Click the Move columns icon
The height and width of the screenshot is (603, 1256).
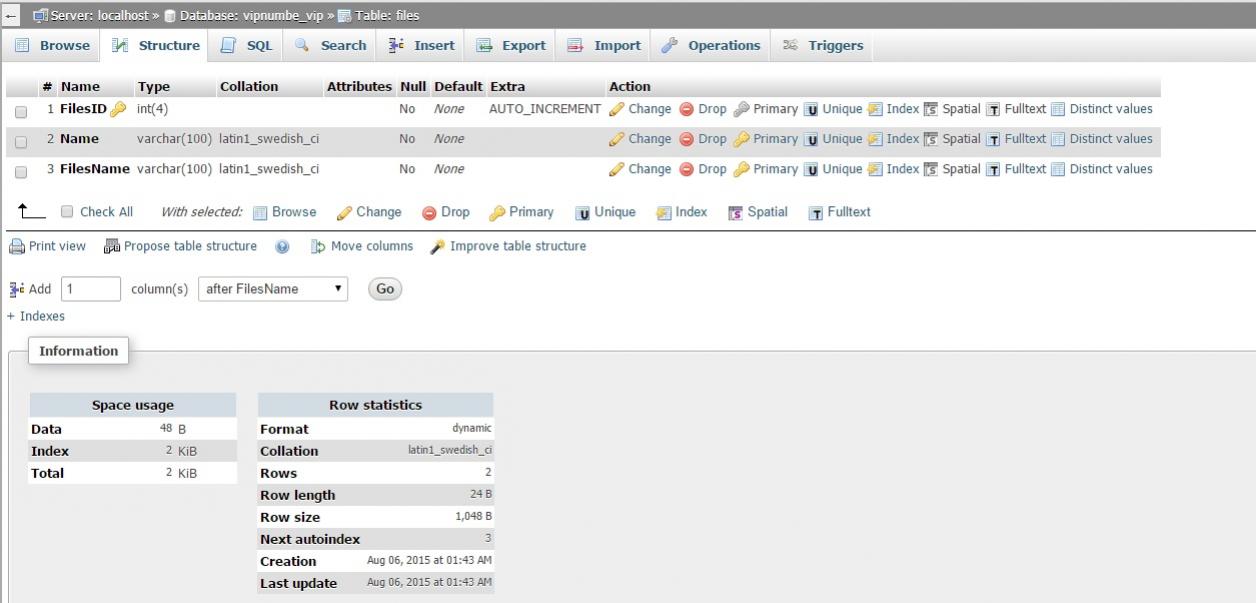coord(318,246)
